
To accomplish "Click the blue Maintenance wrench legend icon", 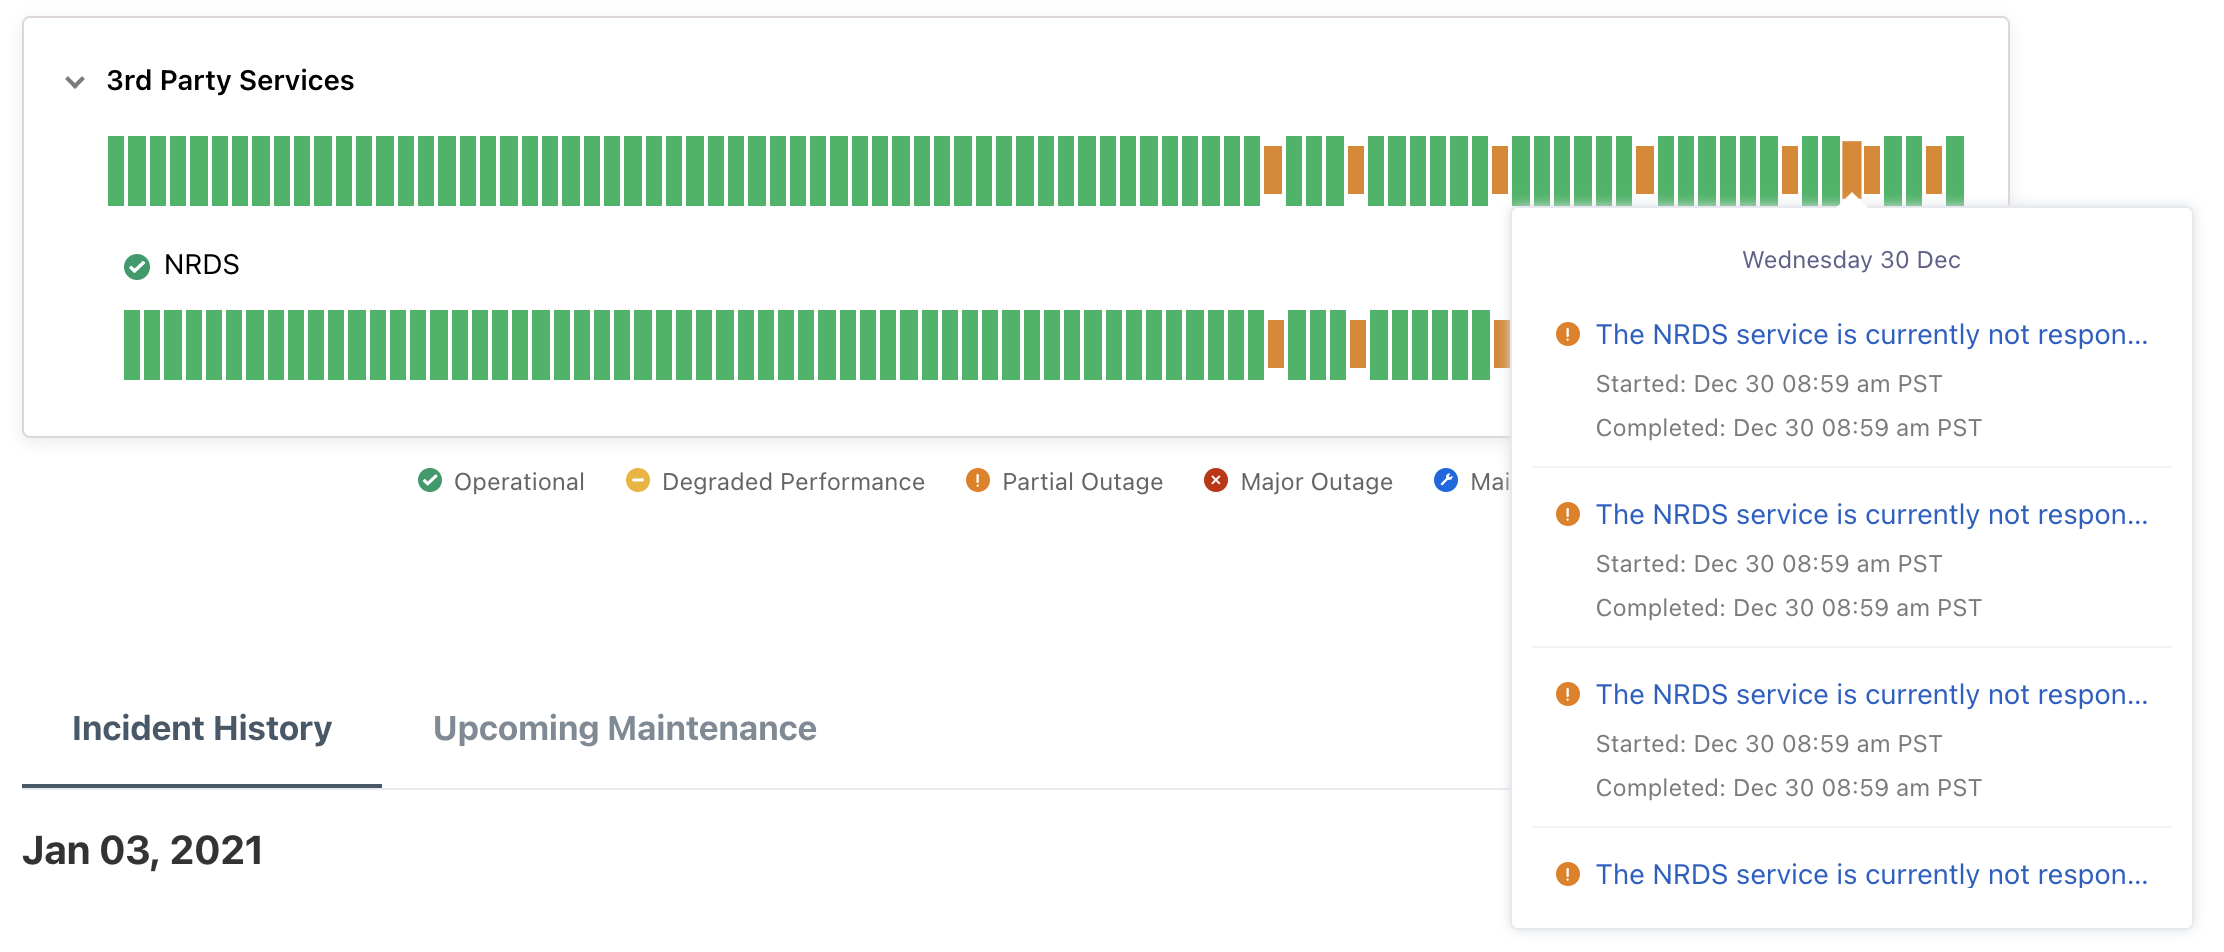I will point(1446,481).
